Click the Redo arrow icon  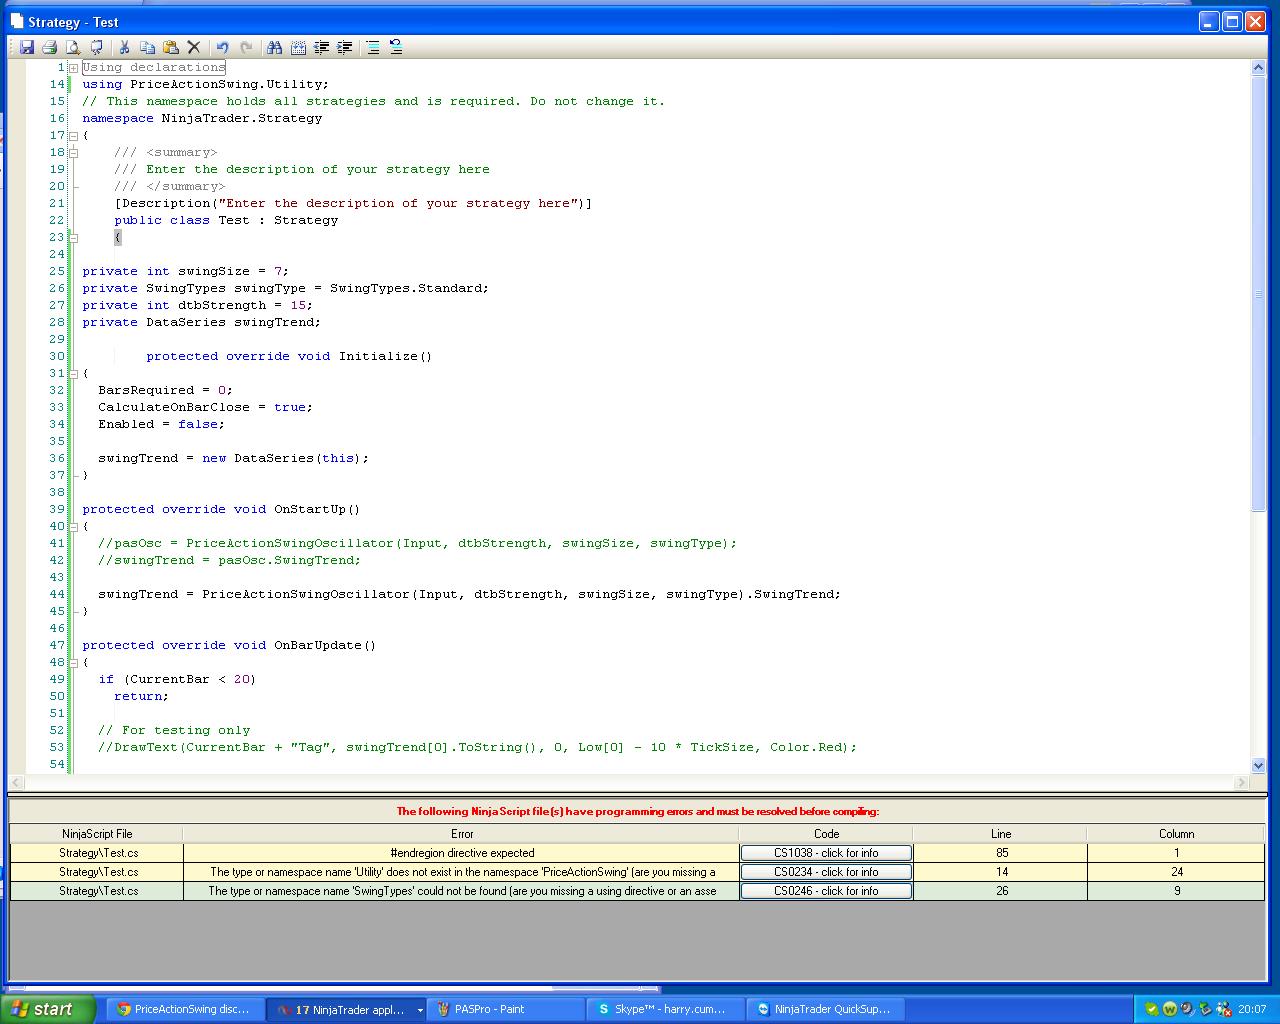point(245,47)
